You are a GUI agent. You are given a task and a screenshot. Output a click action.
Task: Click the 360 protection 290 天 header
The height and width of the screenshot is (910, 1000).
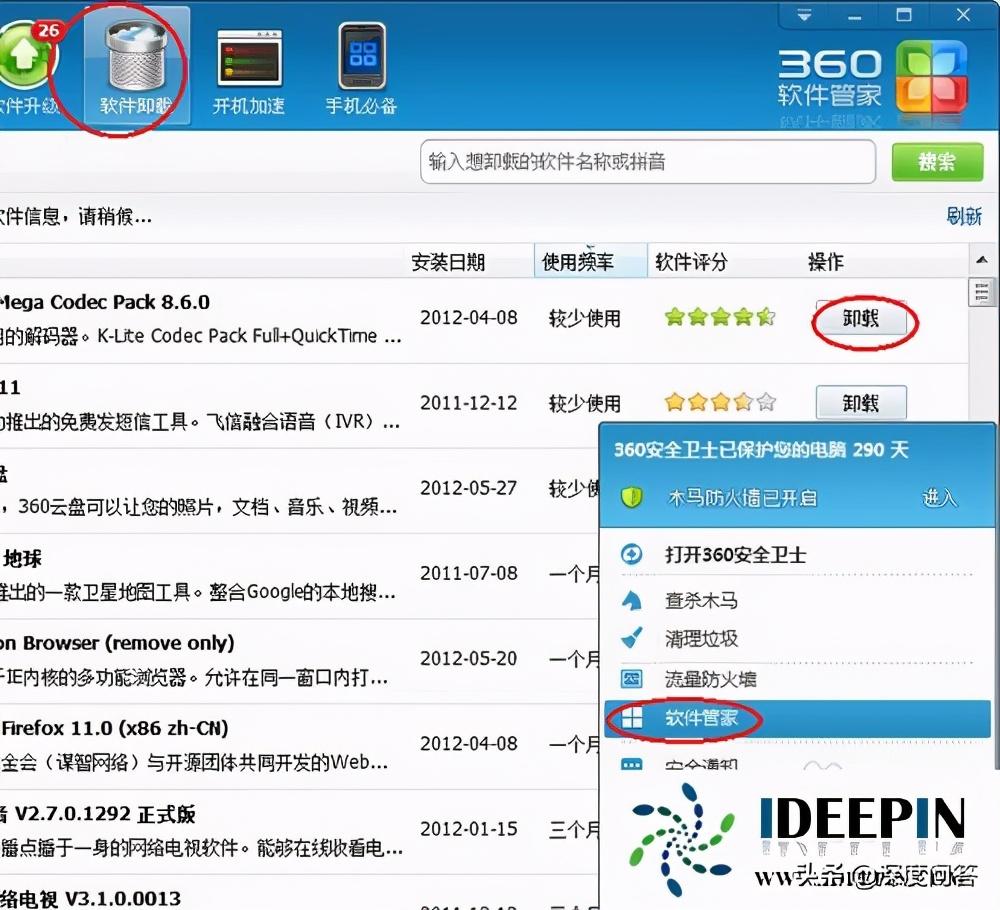pos(761,450)
